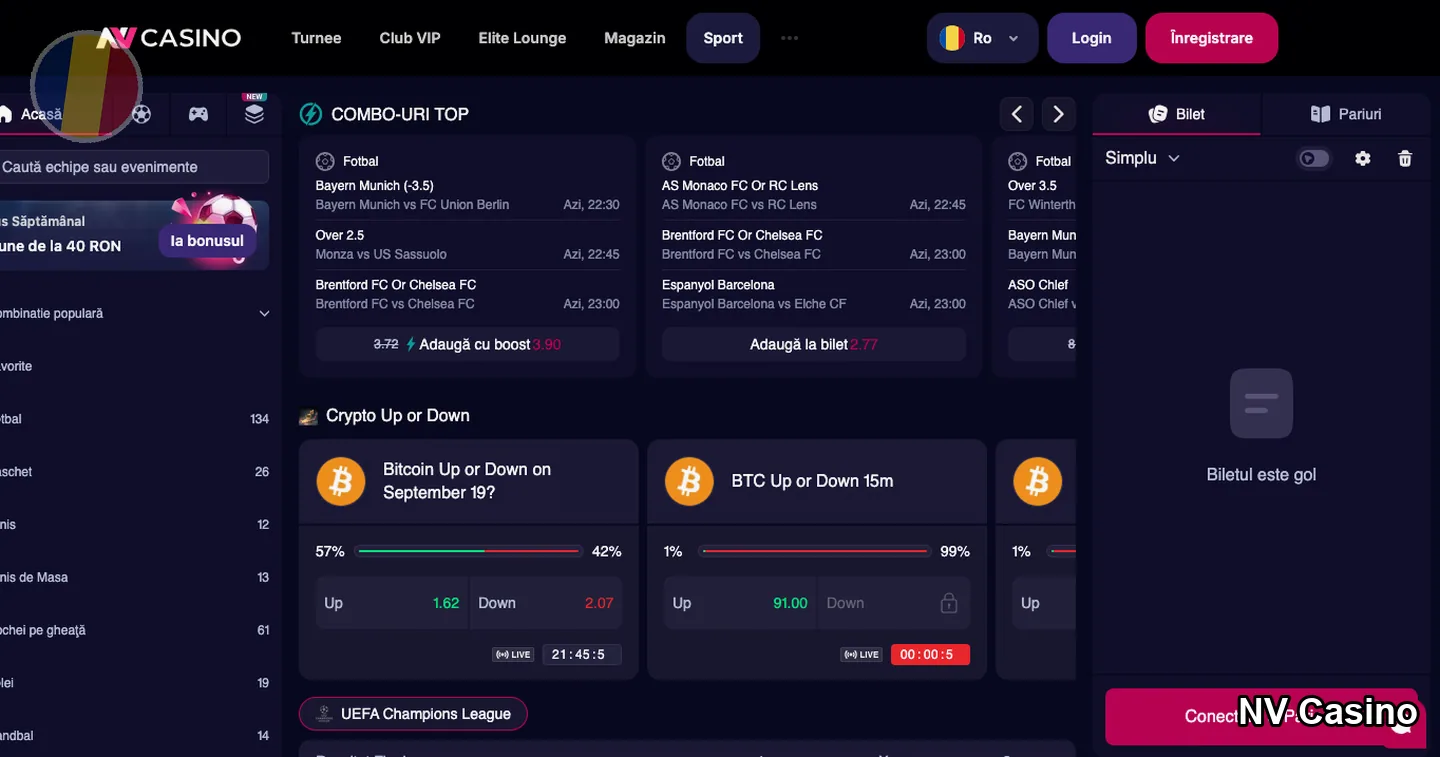
Task: Open the Elite Lounge menu item
Action: pos(522,38)
